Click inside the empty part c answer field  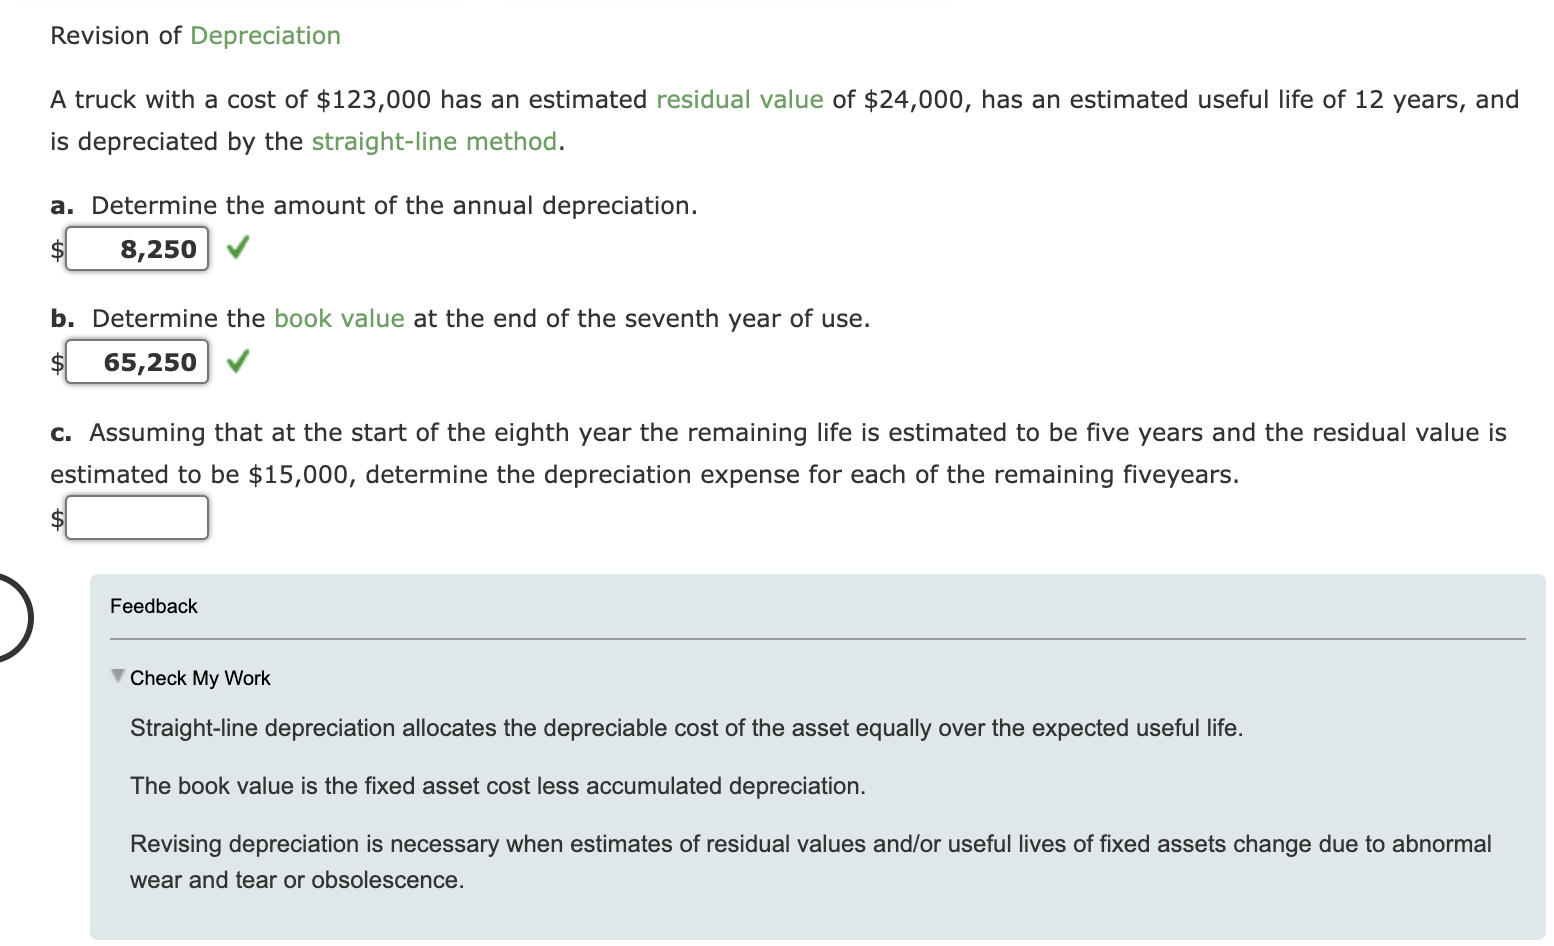point(136,517)
